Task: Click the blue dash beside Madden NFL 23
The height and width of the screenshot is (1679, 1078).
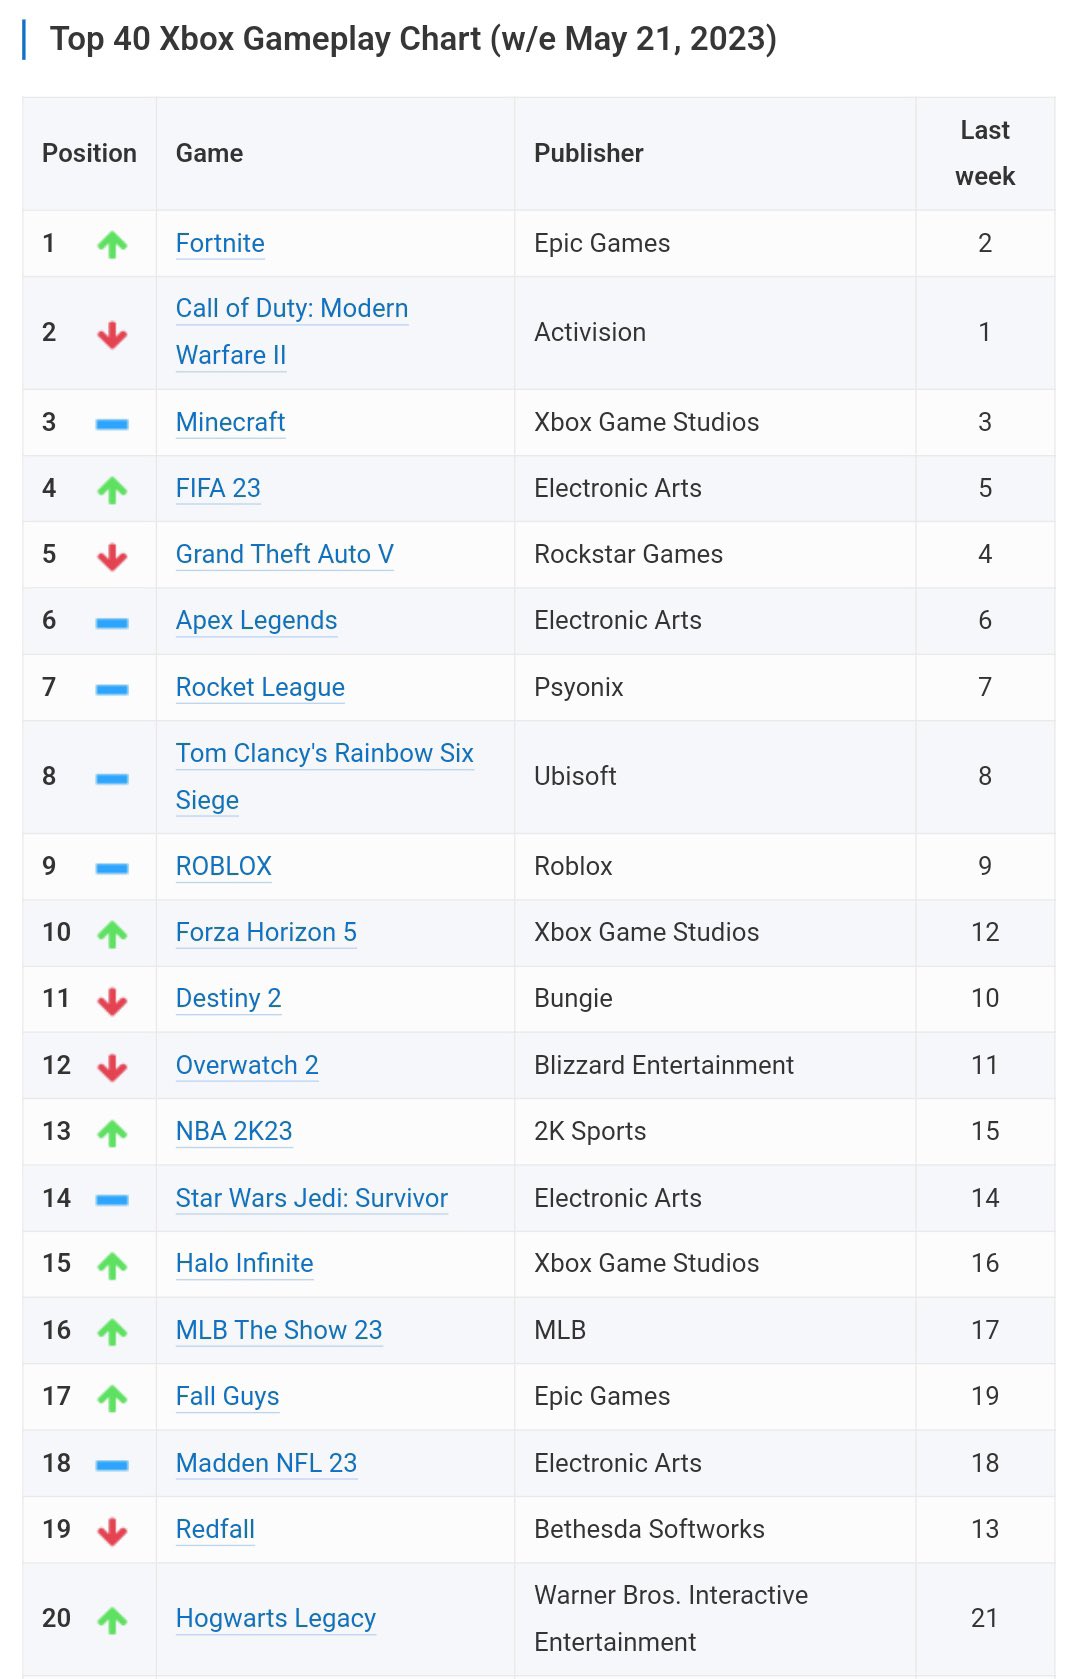Action: pos(112,1465)
